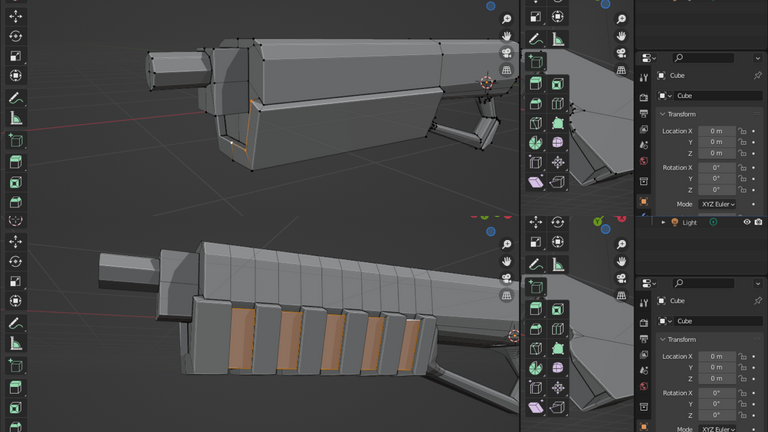Toggle camera view in the plain gun viewport

pyautogui.click(x=506, y=53)
